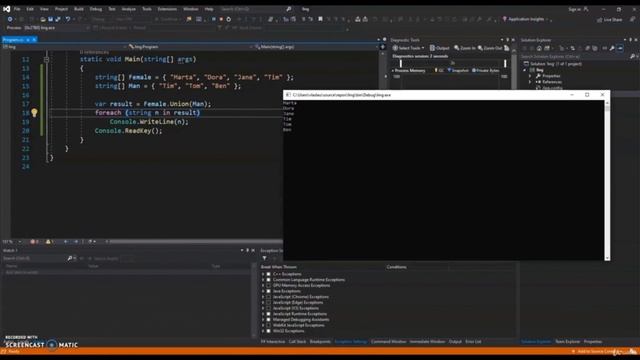Click the Watch search magnifier icon
The image size is (640, 360).
[x=70, y=258]
